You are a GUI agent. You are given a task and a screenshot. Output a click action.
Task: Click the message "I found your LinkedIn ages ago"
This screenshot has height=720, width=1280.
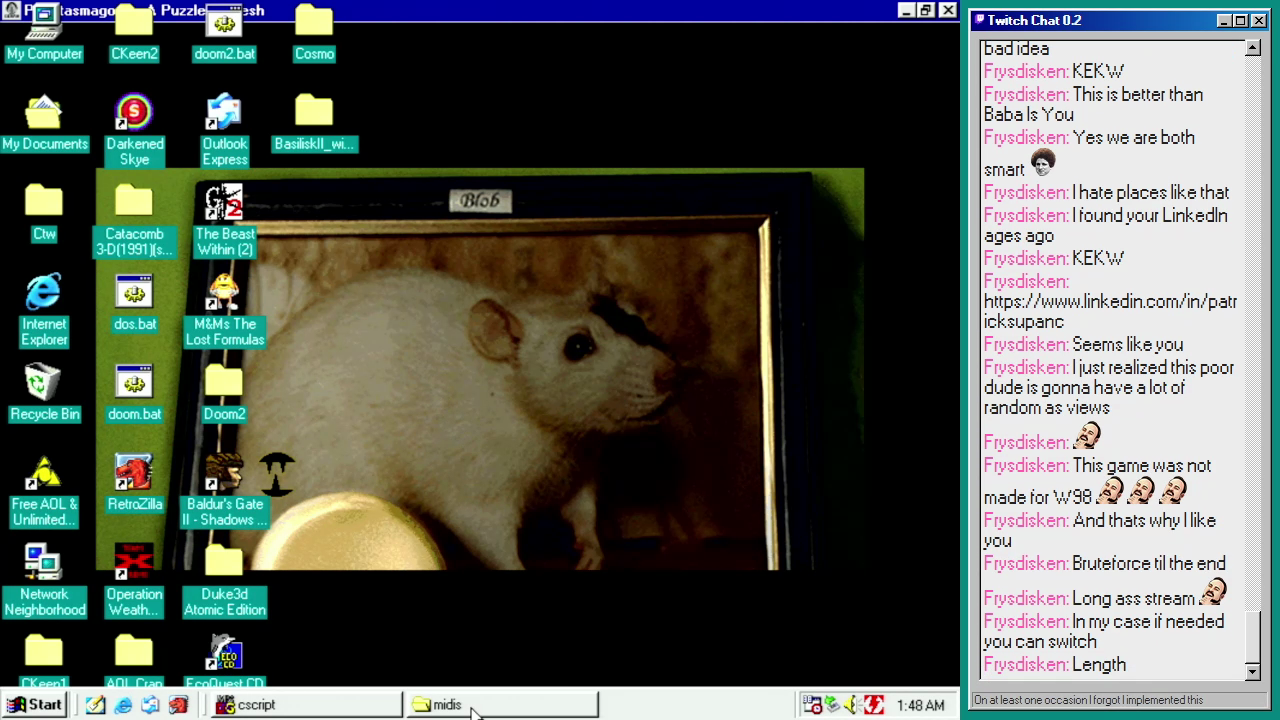(1105, 225)
